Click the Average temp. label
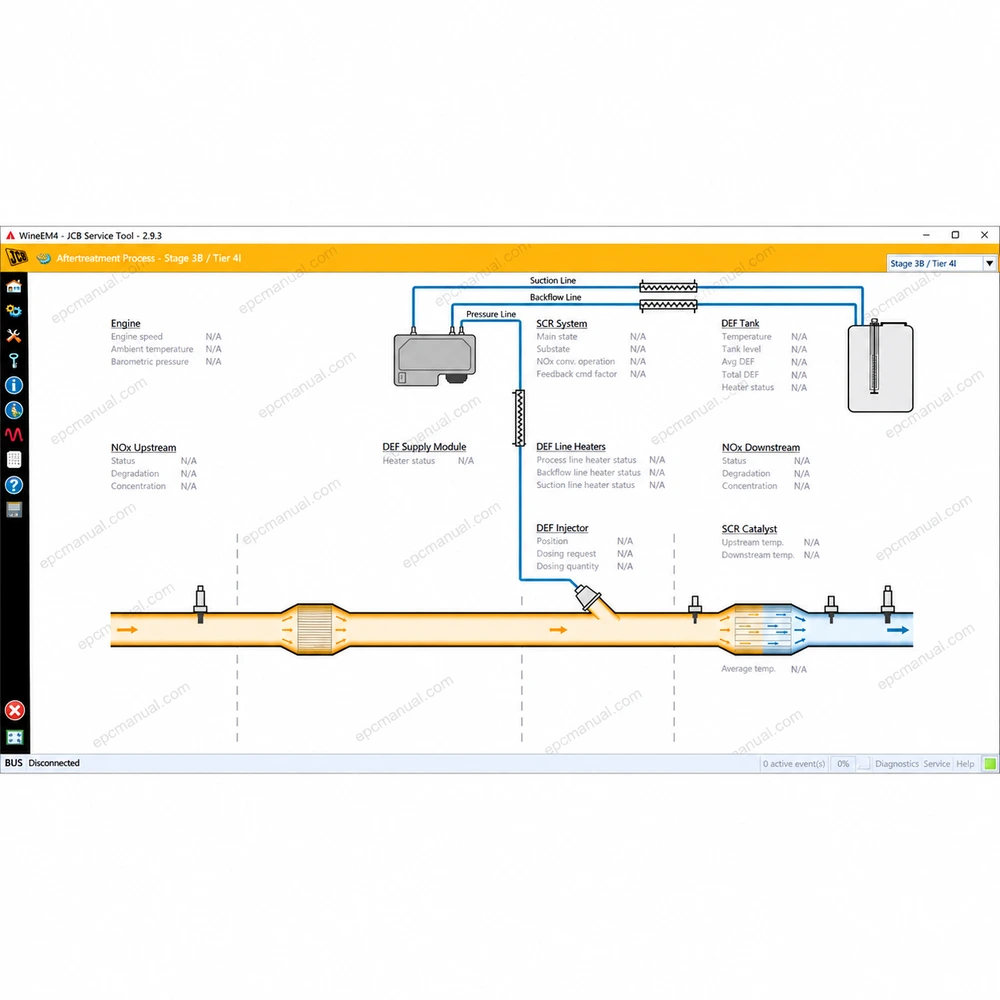This screenshot has width=1000, height=1000. [x=748, y=669]
